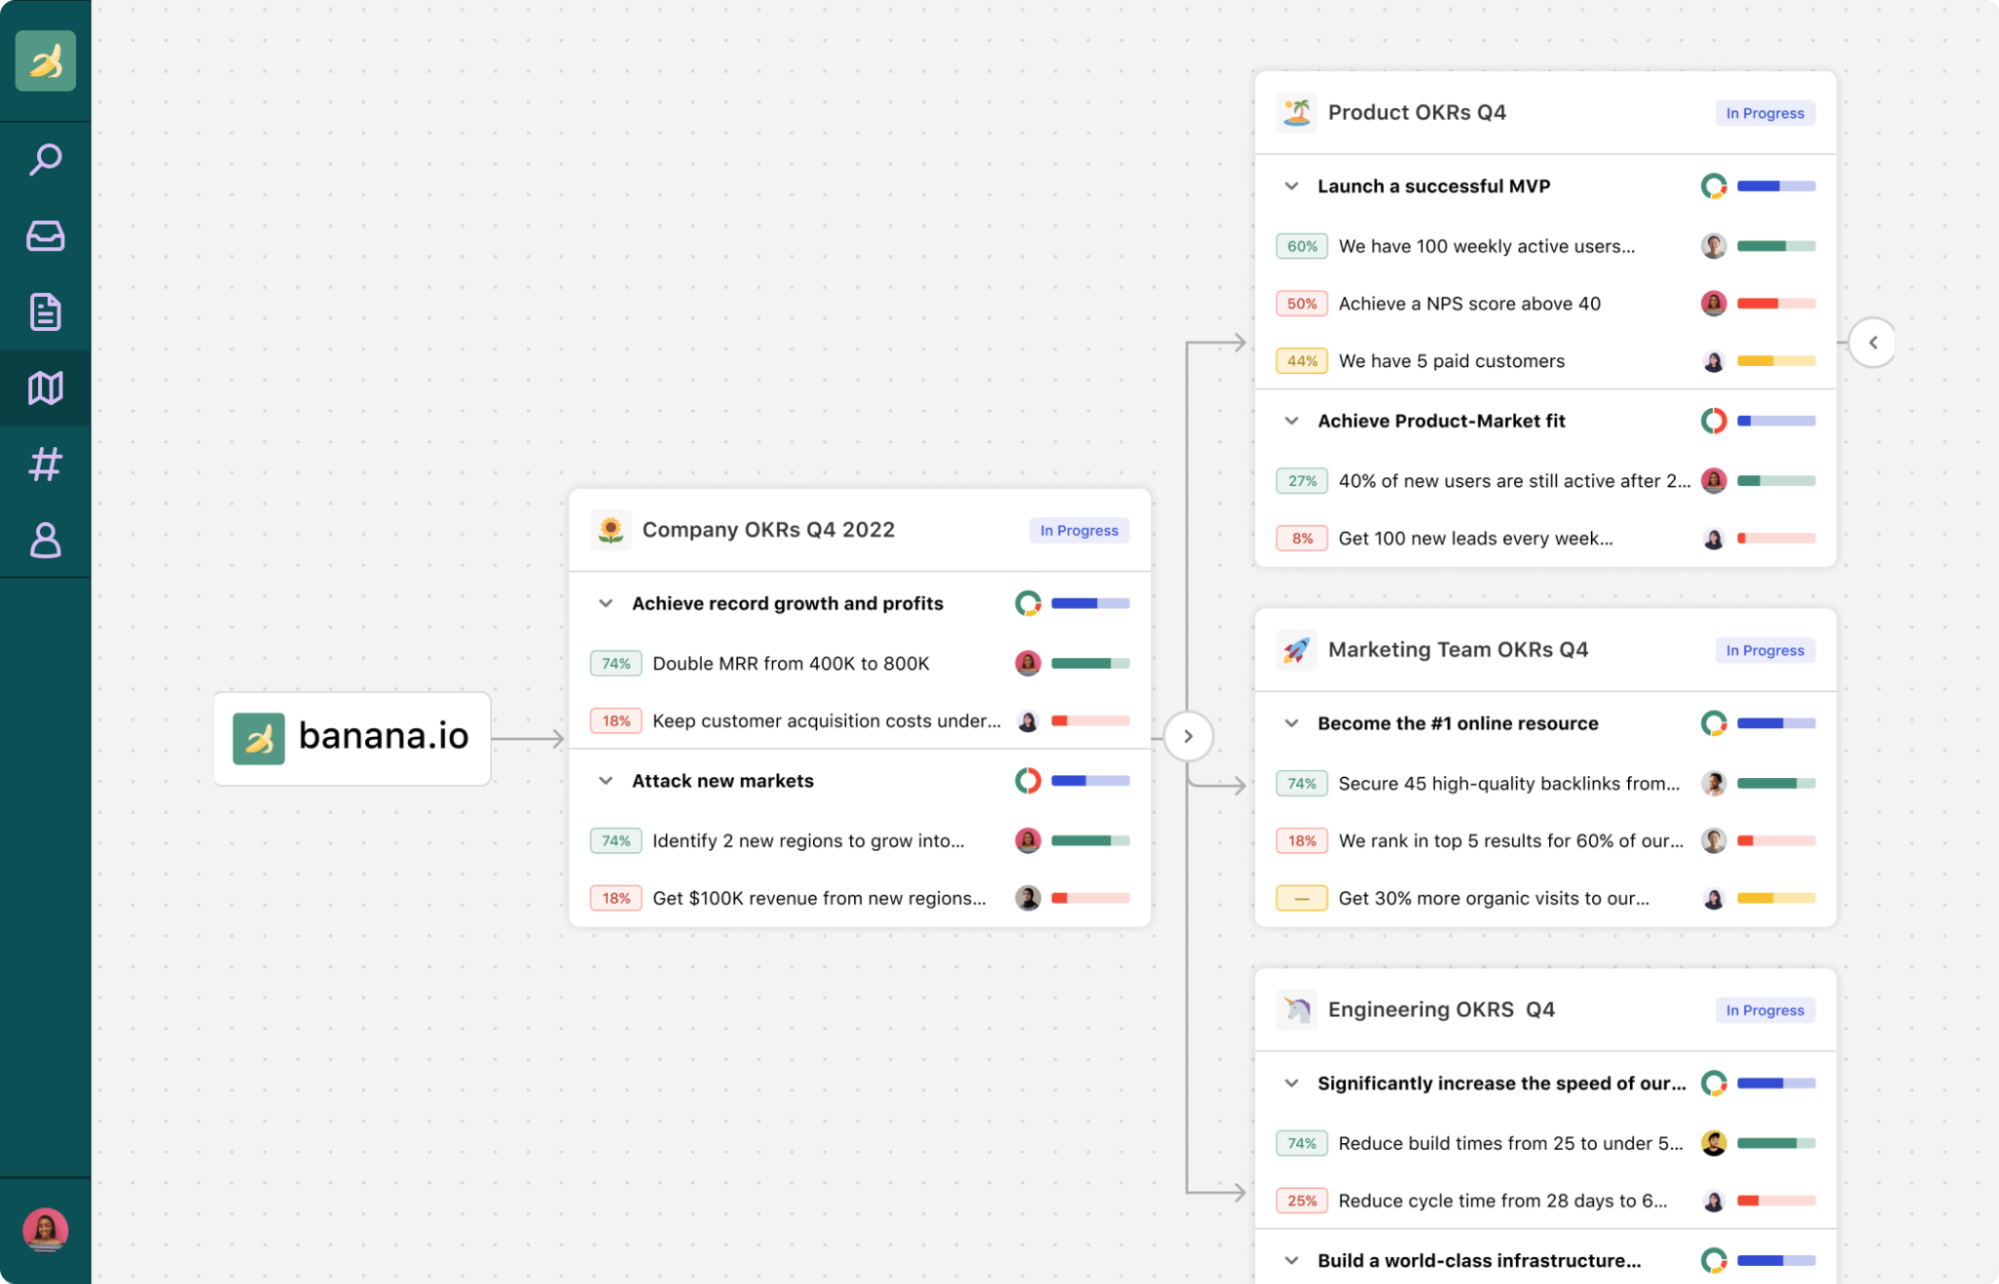Click In Progress status on Engineering OKRS

pyautogui.click(x=1764, y=1010)
